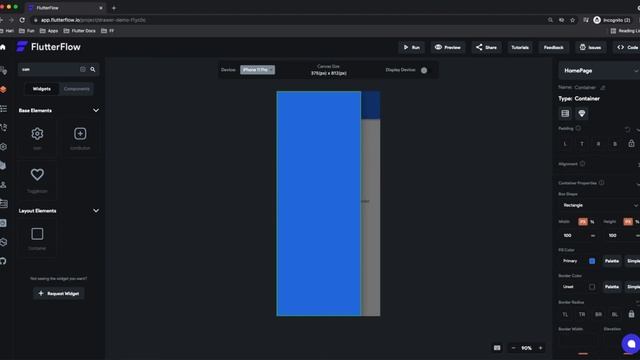Screen dimensions: 640x360
Task: Expand the Container Properties section
Action: pyautogui.click(x=638, y=183)
